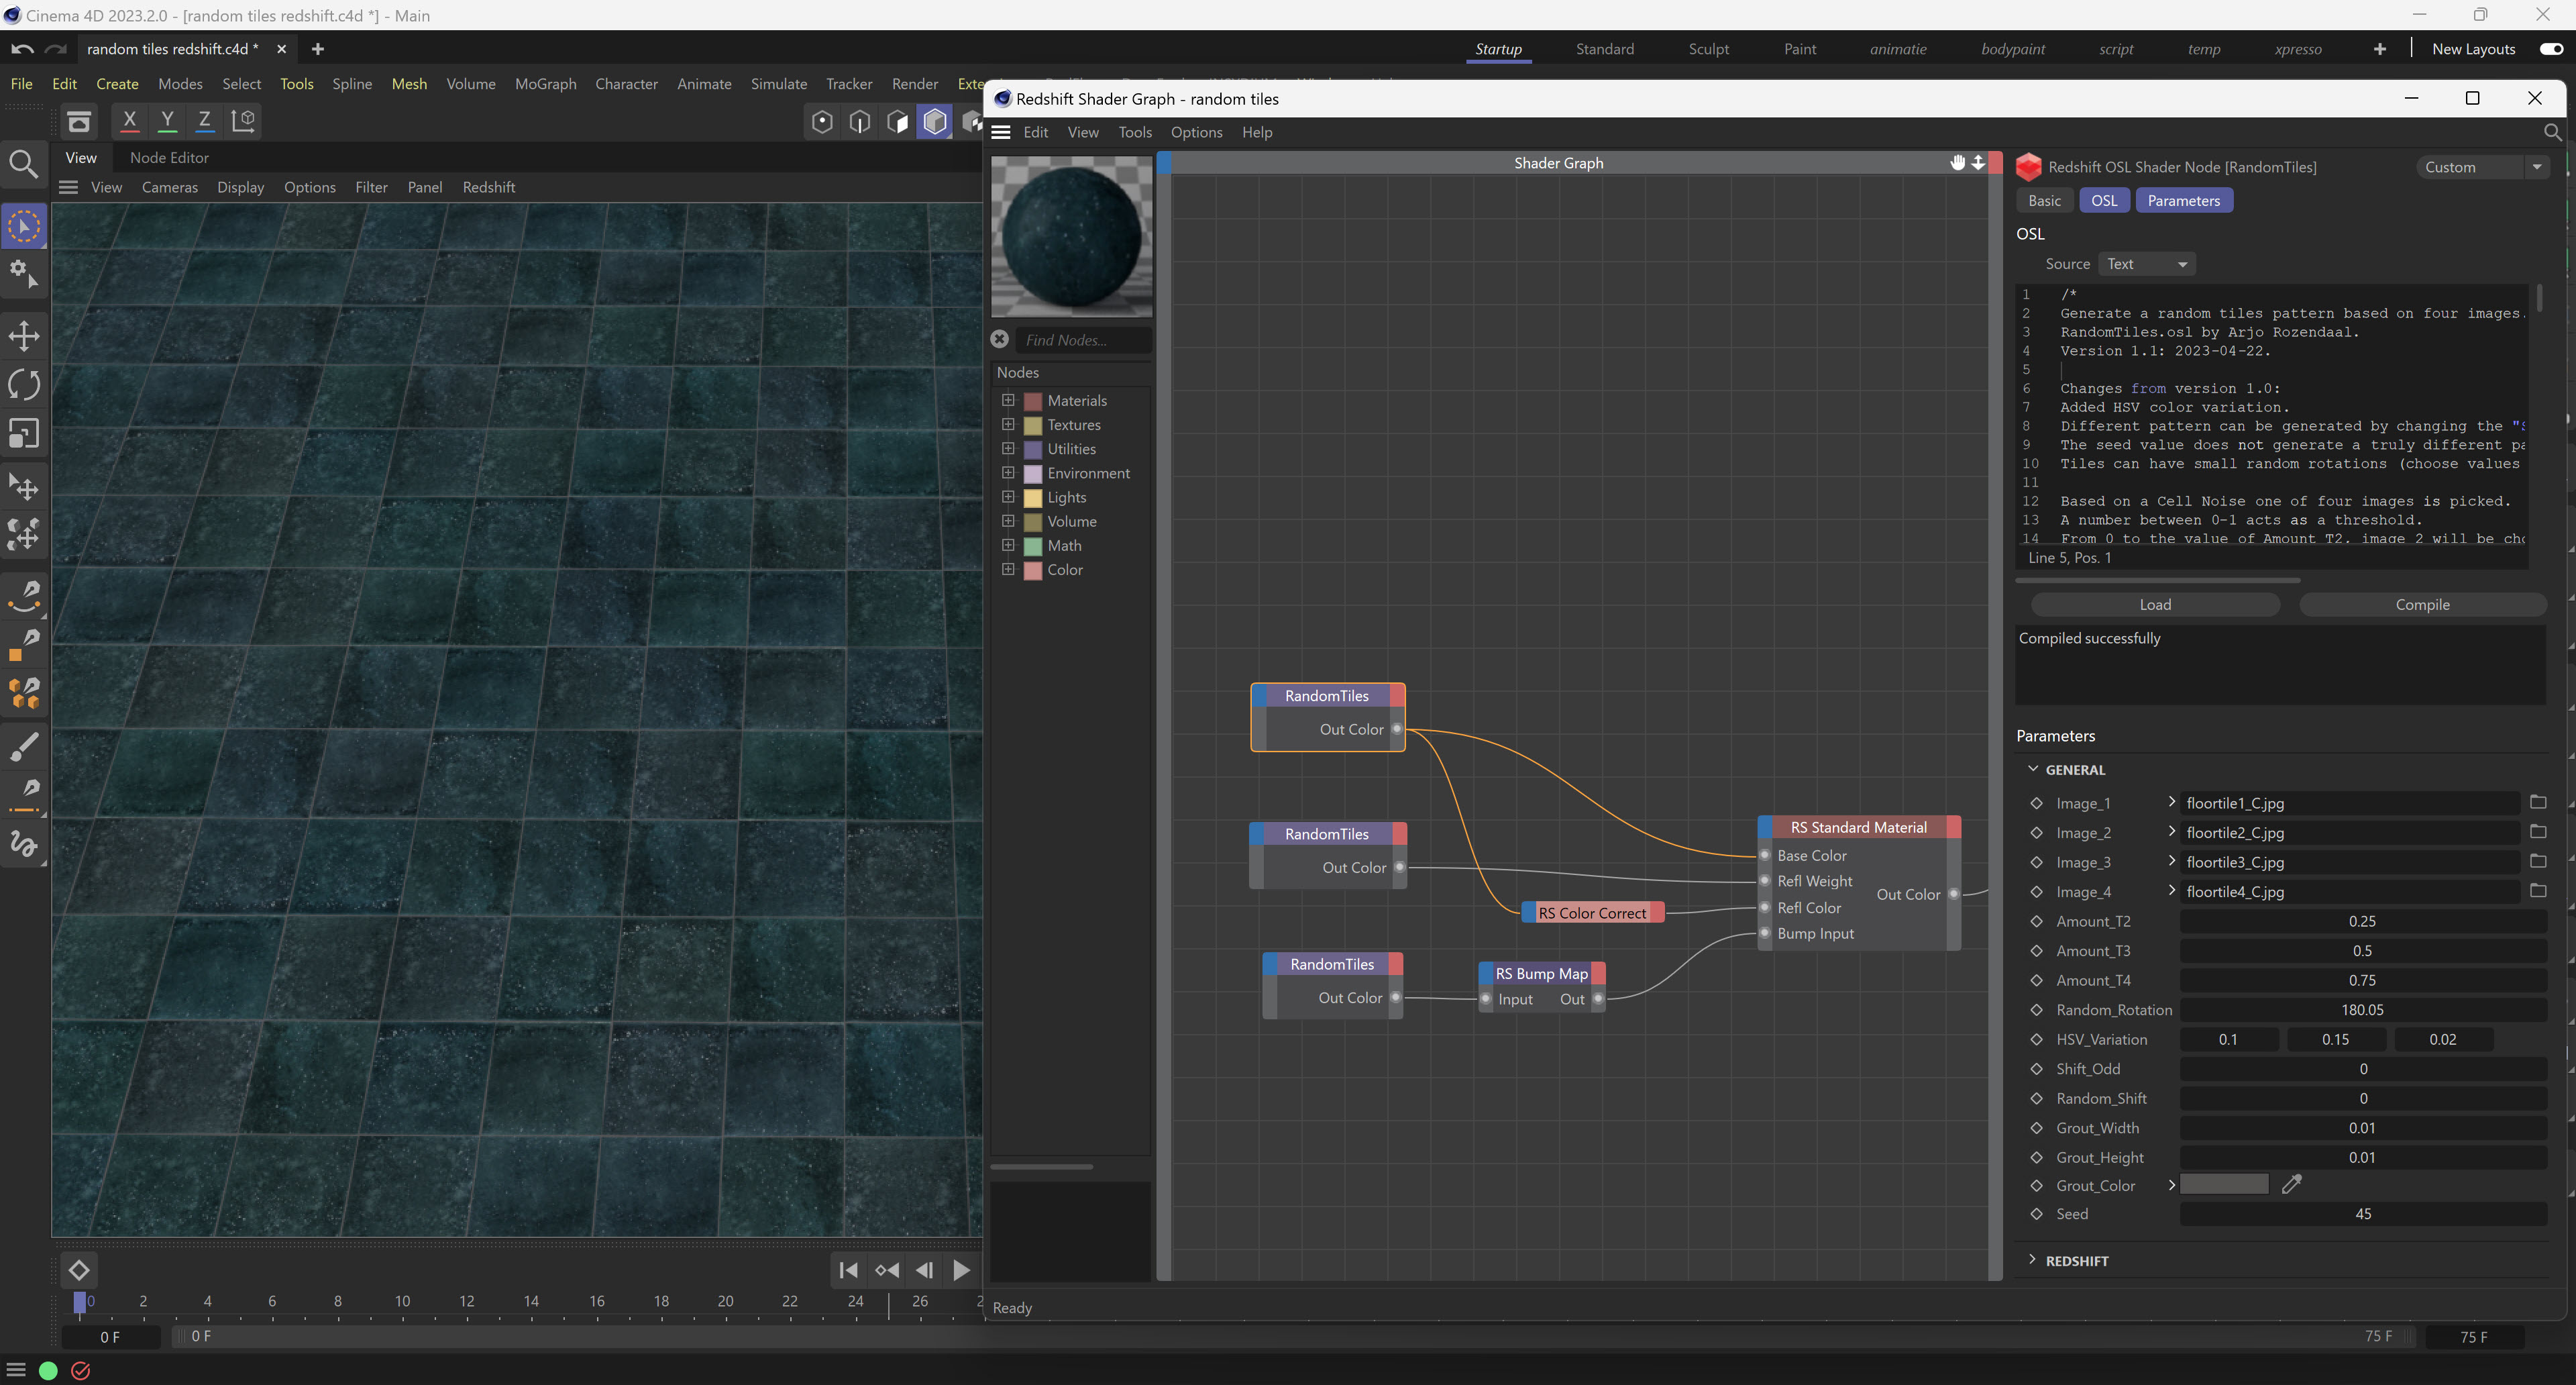This screenshot has height=1385, width=2576.
Task: Open the MoGraph menu
Action: (x=545, y=84)
